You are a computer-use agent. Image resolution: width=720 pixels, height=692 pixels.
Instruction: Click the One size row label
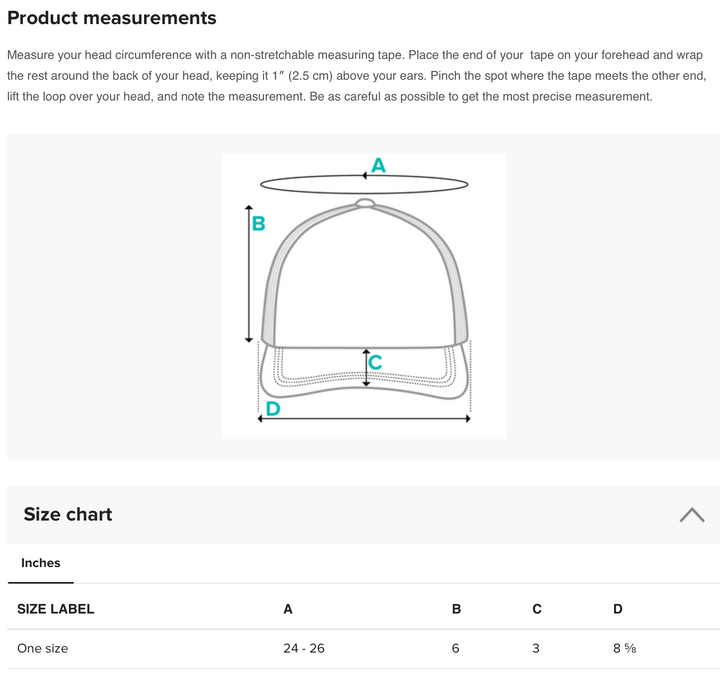pyautogui.click(x=42, y=648)
